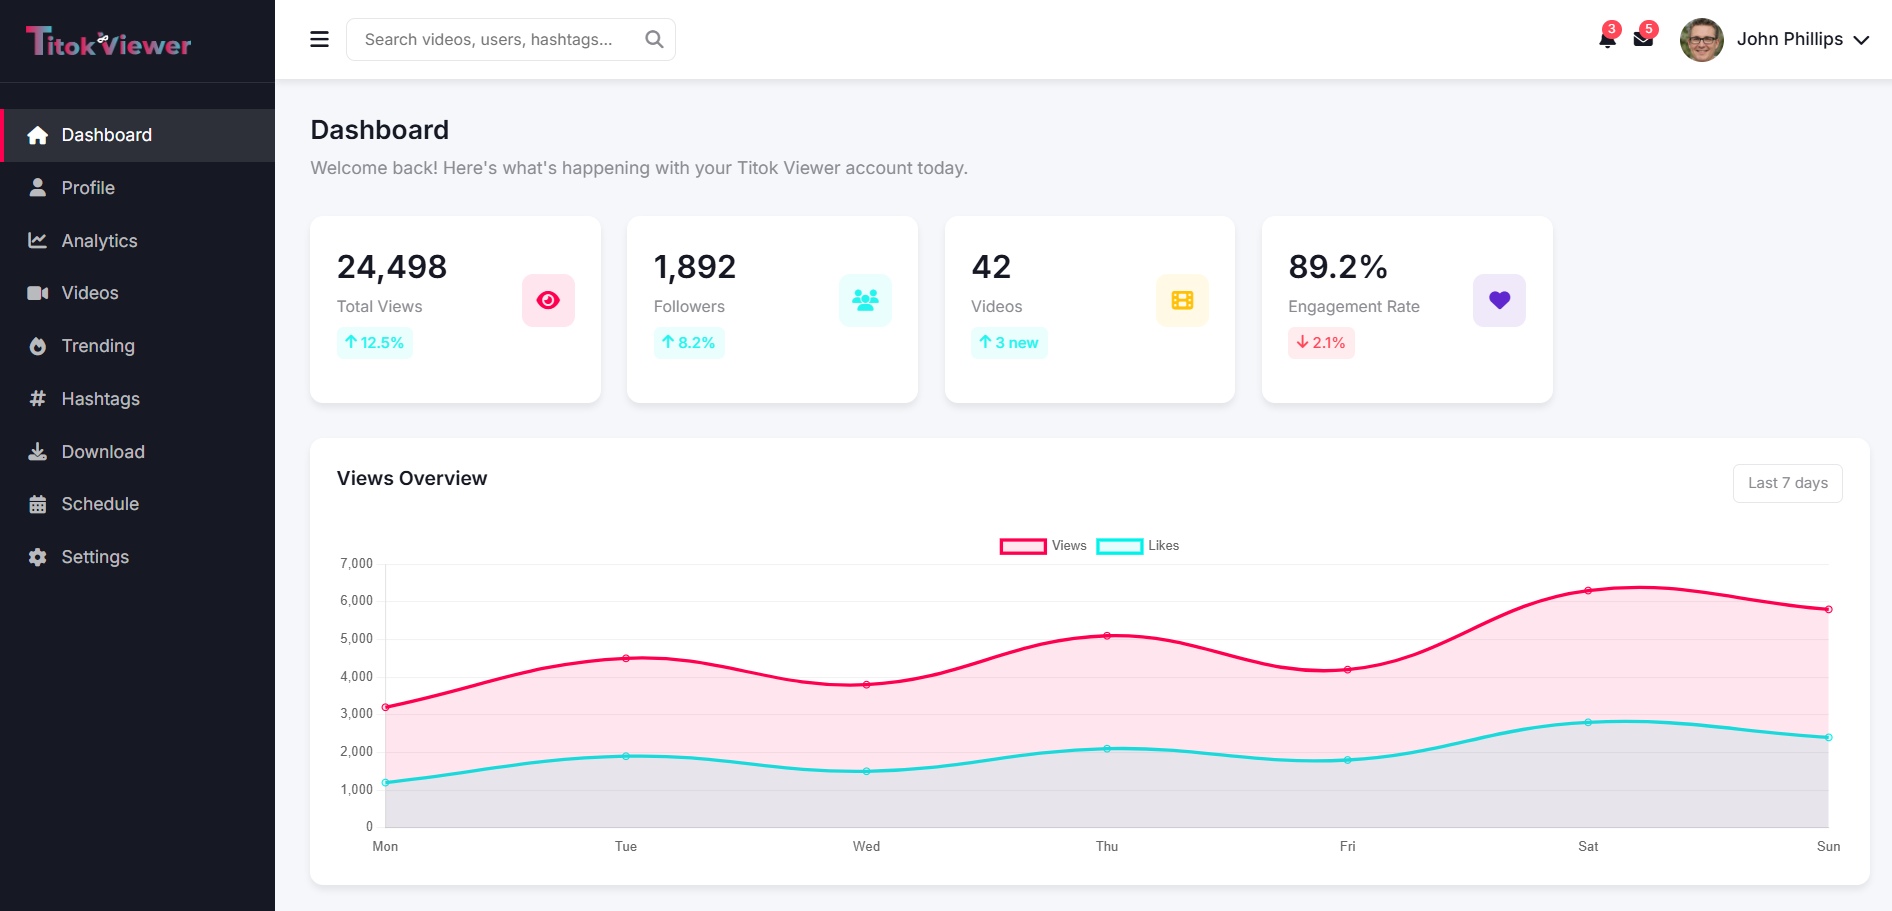1892x911 pixels.
Task: Go to the Dashboard sidebar entry
Action: point(106,135)
